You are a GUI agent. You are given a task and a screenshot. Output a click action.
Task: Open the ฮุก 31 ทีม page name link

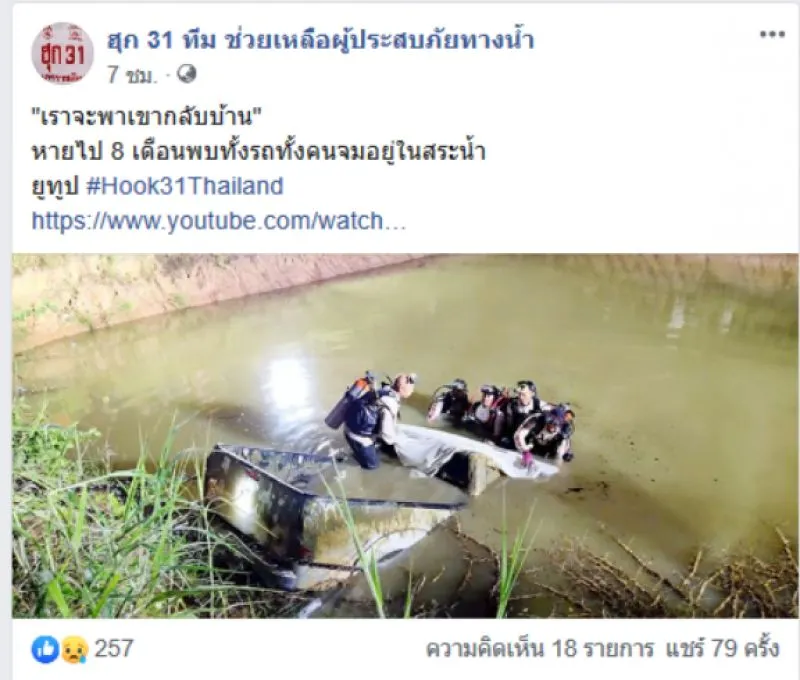(x=320, y=40)
